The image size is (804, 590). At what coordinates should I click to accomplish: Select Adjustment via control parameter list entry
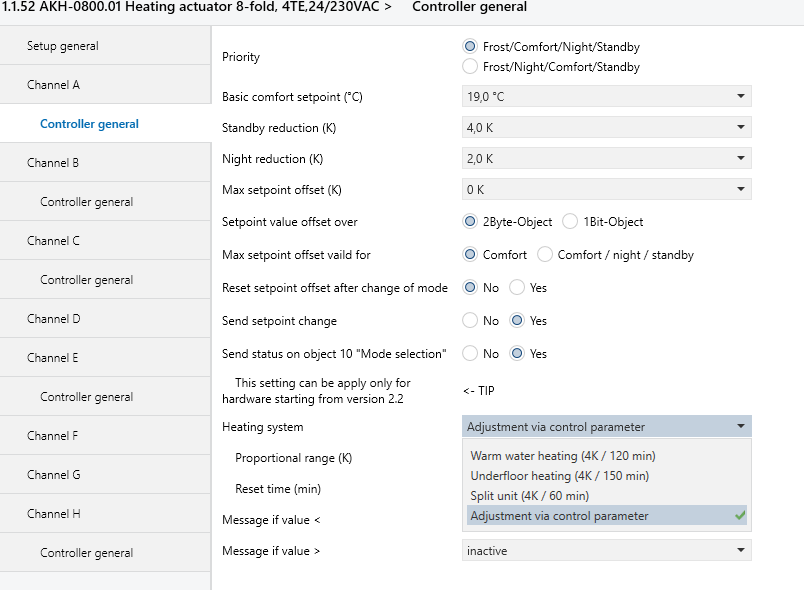tap(559, 516)
